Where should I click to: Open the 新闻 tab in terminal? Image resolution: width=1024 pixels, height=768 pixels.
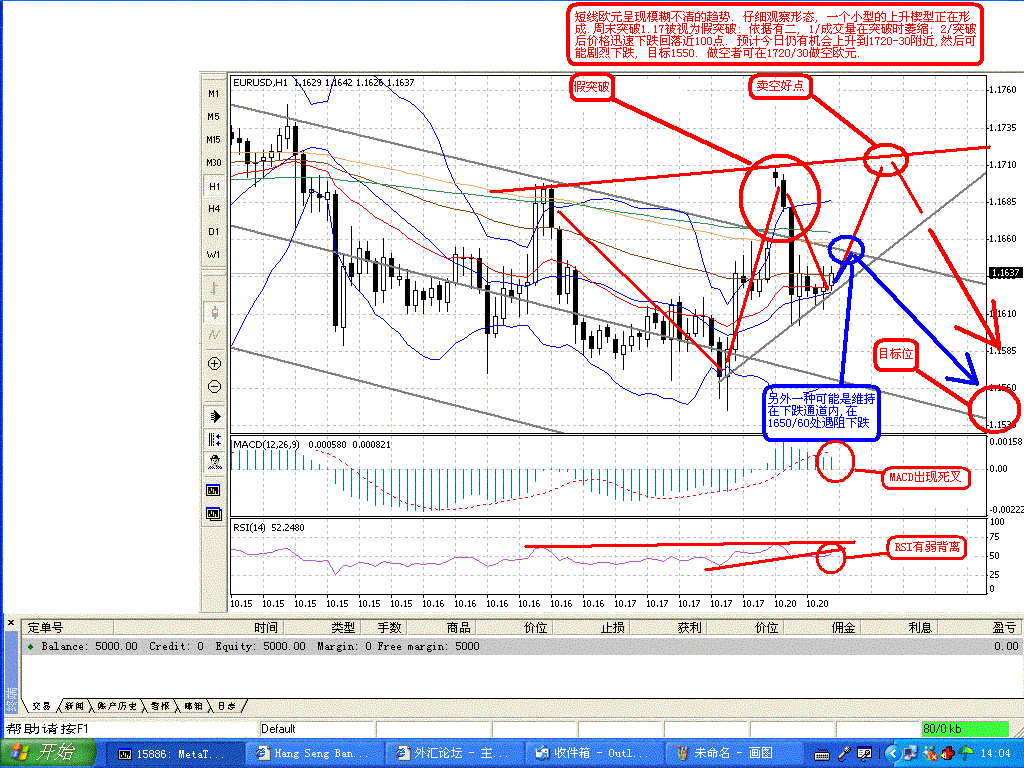click(x=74, y=706)
